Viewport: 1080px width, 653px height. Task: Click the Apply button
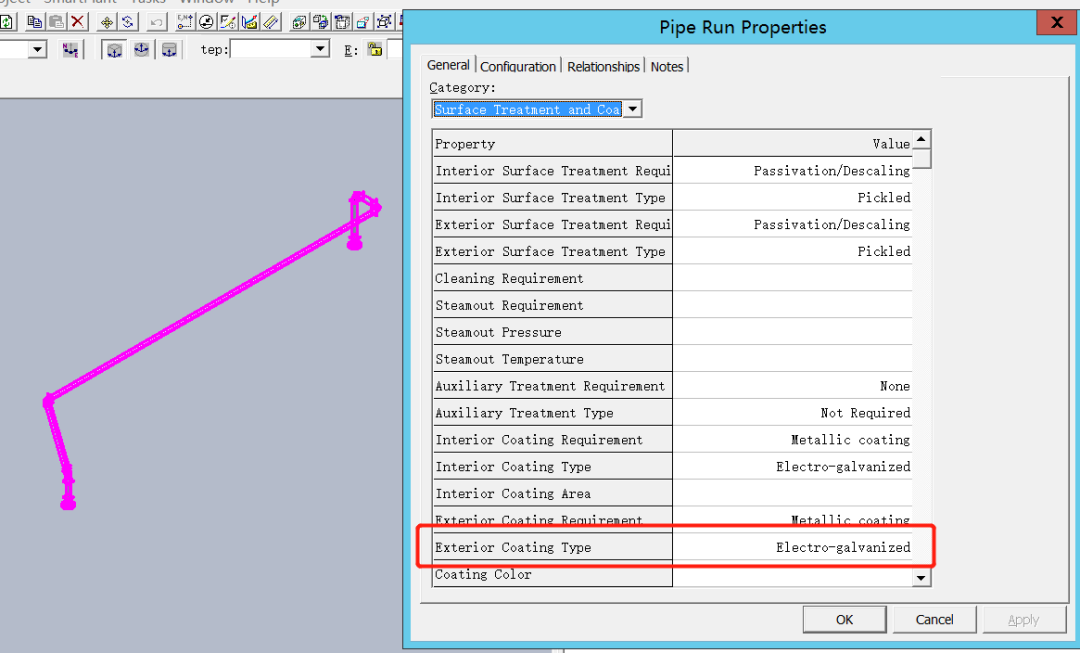point(1024,619)
